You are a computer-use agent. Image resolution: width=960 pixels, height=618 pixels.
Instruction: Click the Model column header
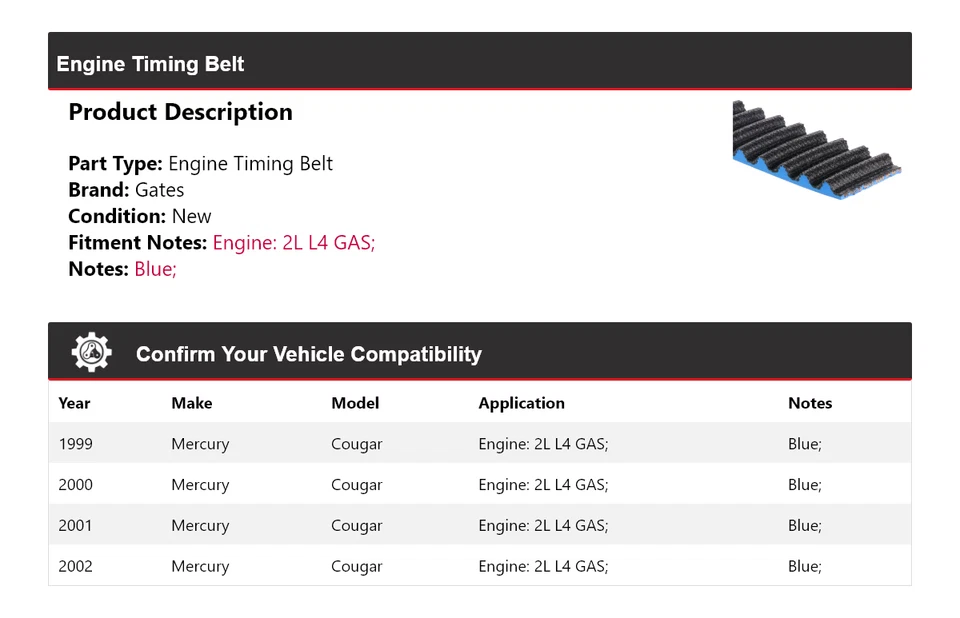click(x=355, y=403)
